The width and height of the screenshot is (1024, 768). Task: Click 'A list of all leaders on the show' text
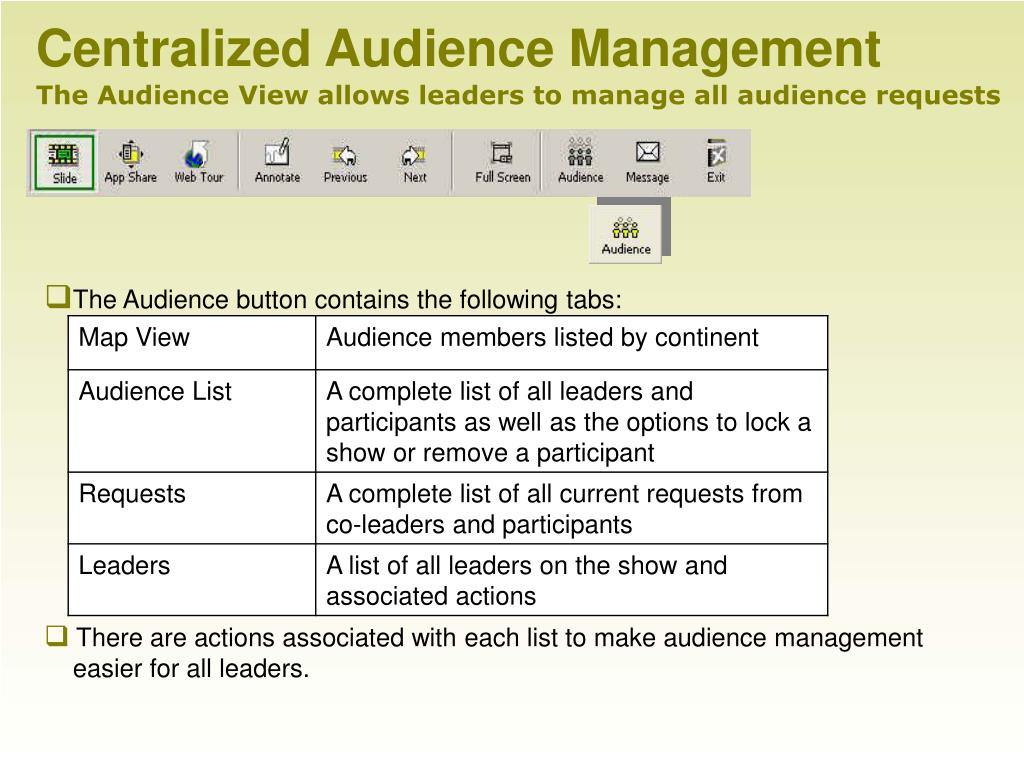[526, 581]
